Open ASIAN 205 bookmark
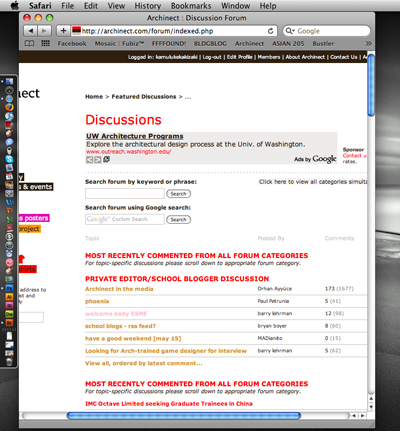Image resolution: width=400 pixels, height=431 pixels. 288,43
